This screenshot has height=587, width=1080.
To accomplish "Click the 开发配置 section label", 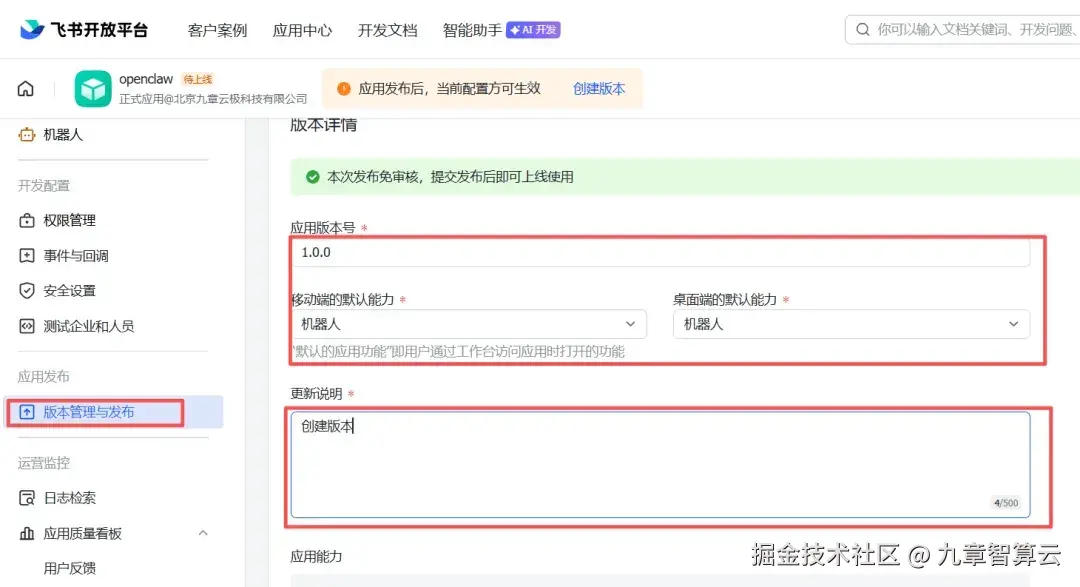I will (43, 186).
